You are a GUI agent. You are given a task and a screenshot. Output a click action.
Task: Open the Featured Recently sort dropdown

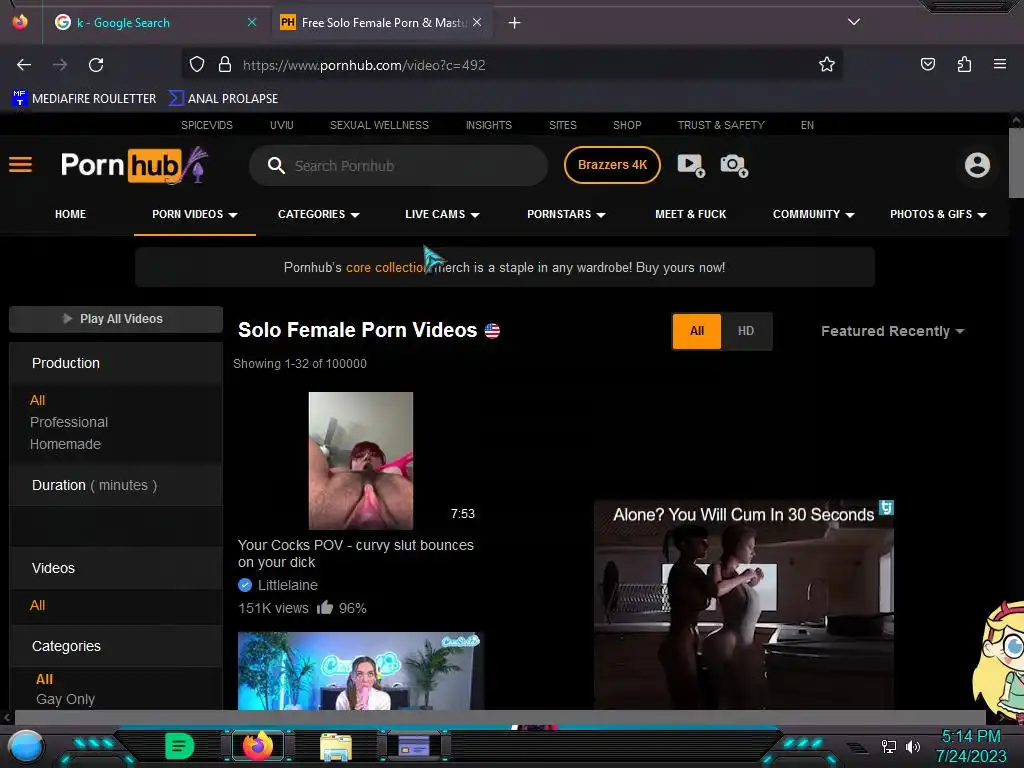click(892, 331)
